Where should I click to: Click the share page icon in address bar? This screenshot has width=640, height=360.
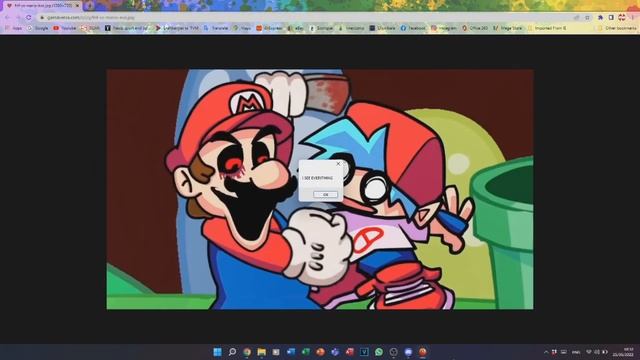tap(576, 18)
